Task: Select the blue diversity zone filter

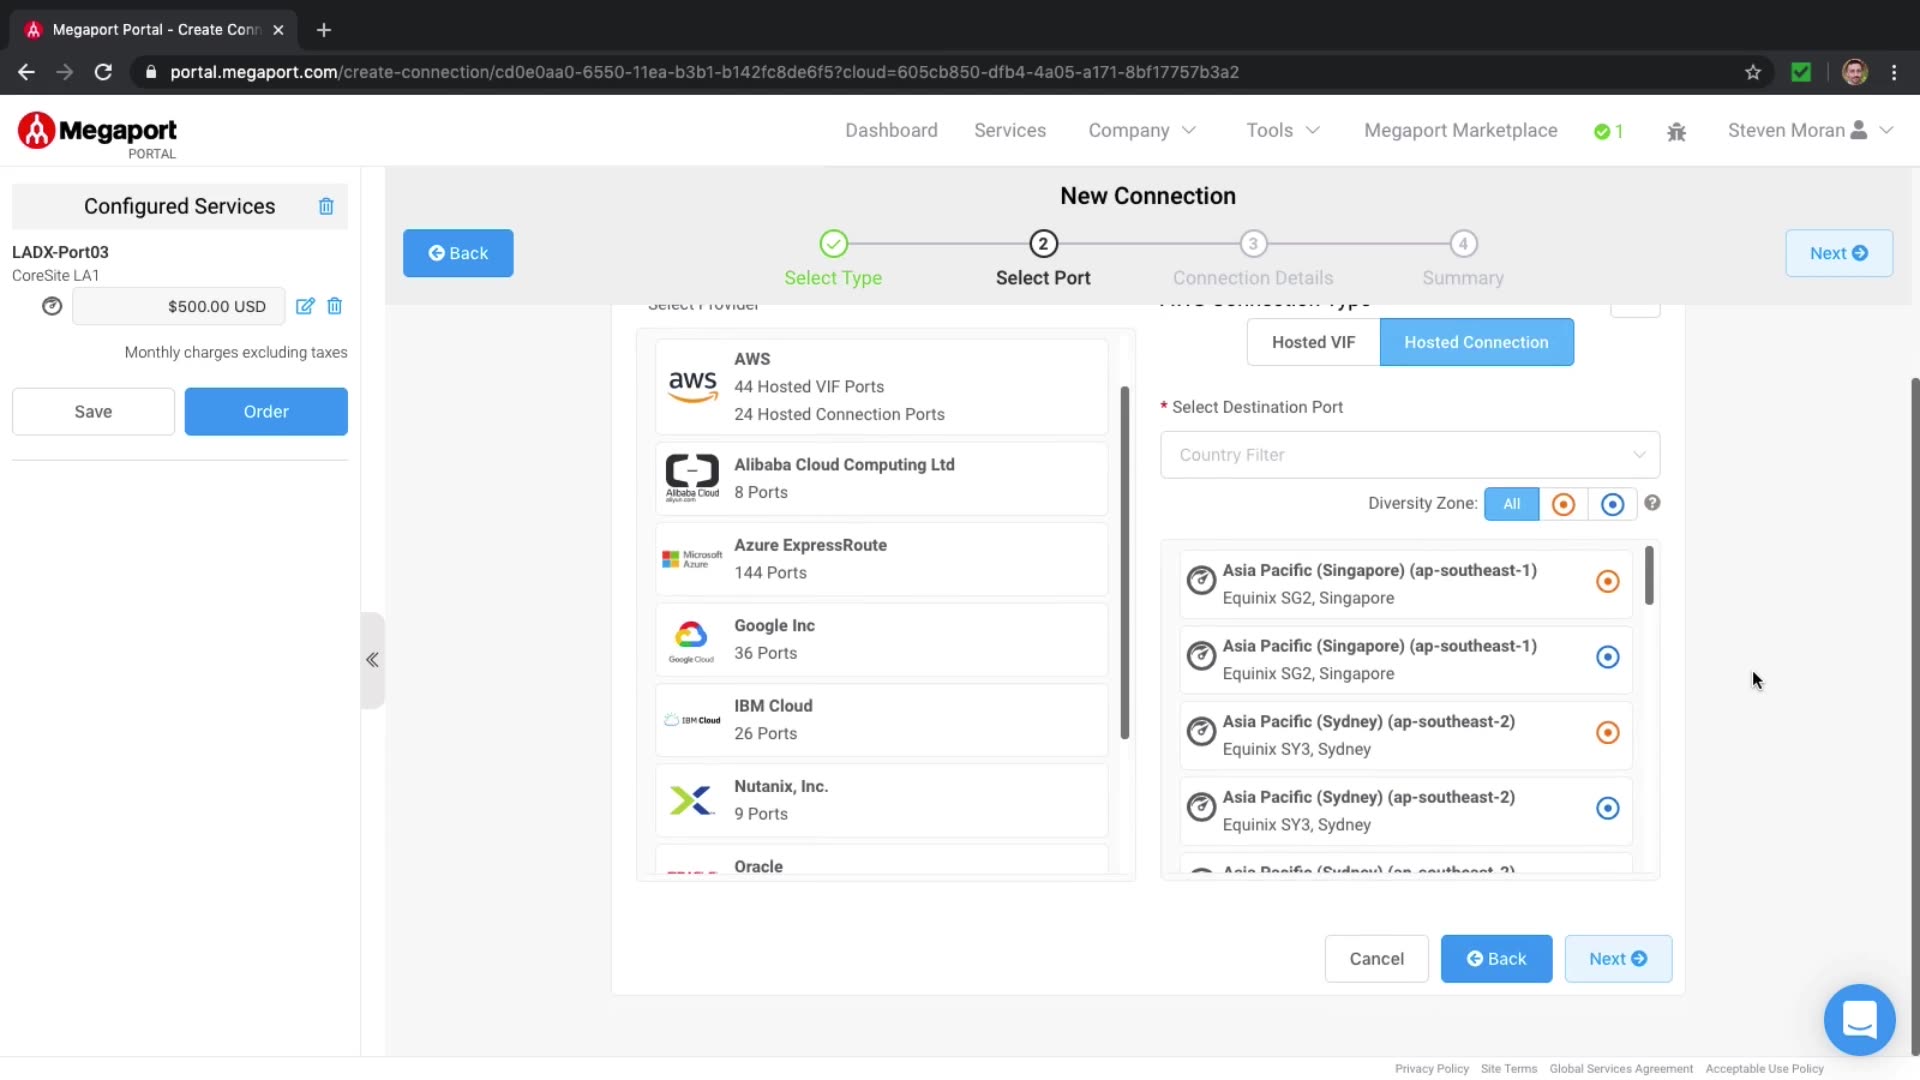Action: (1612, 504)
